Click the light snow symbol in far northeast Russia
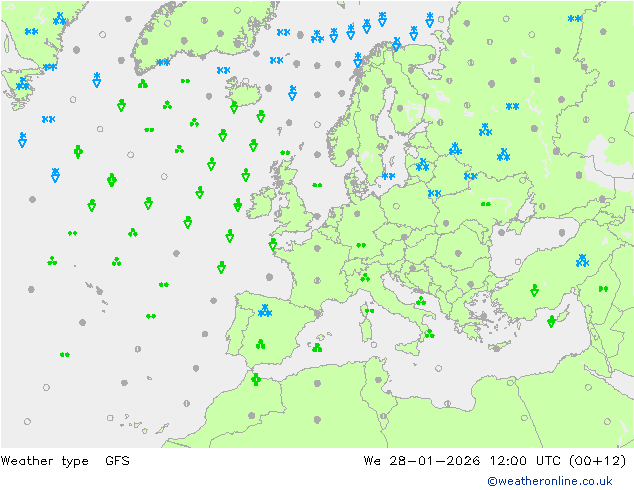The height and width of the screenshot is (490, 634). click(575, 18)
